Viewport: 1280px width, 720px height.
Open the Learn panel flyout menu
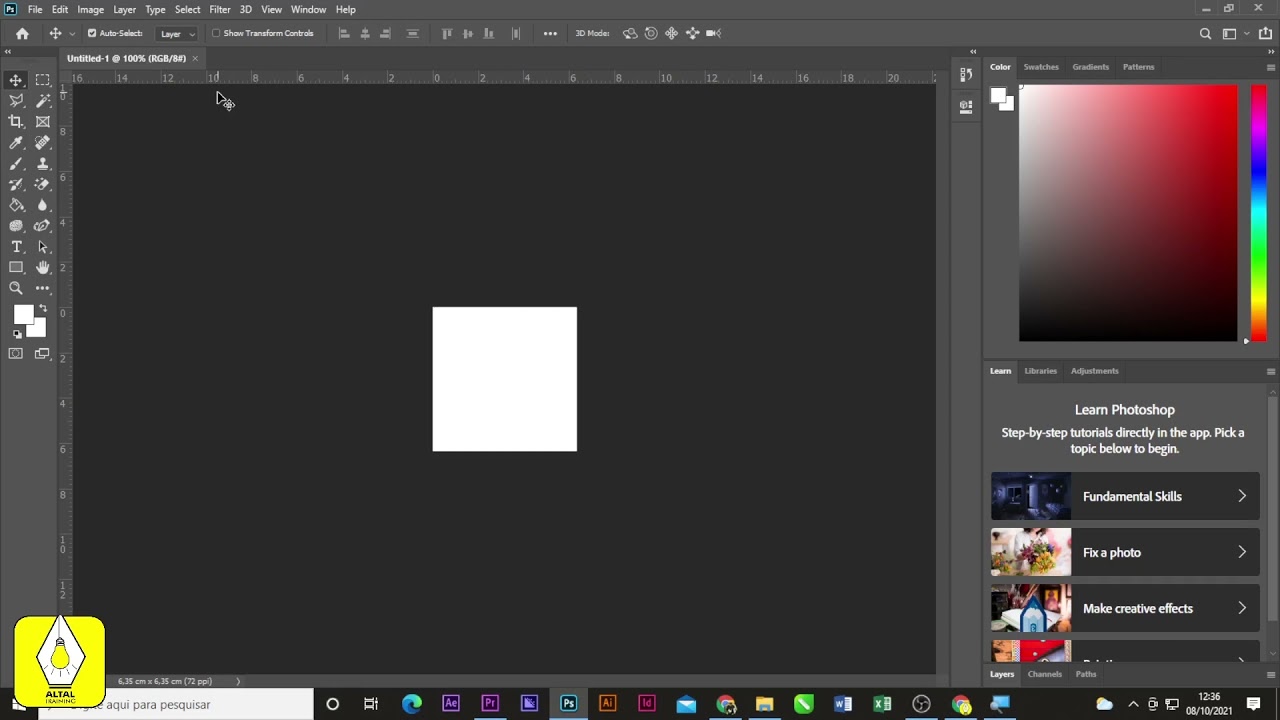(1271, 371)
